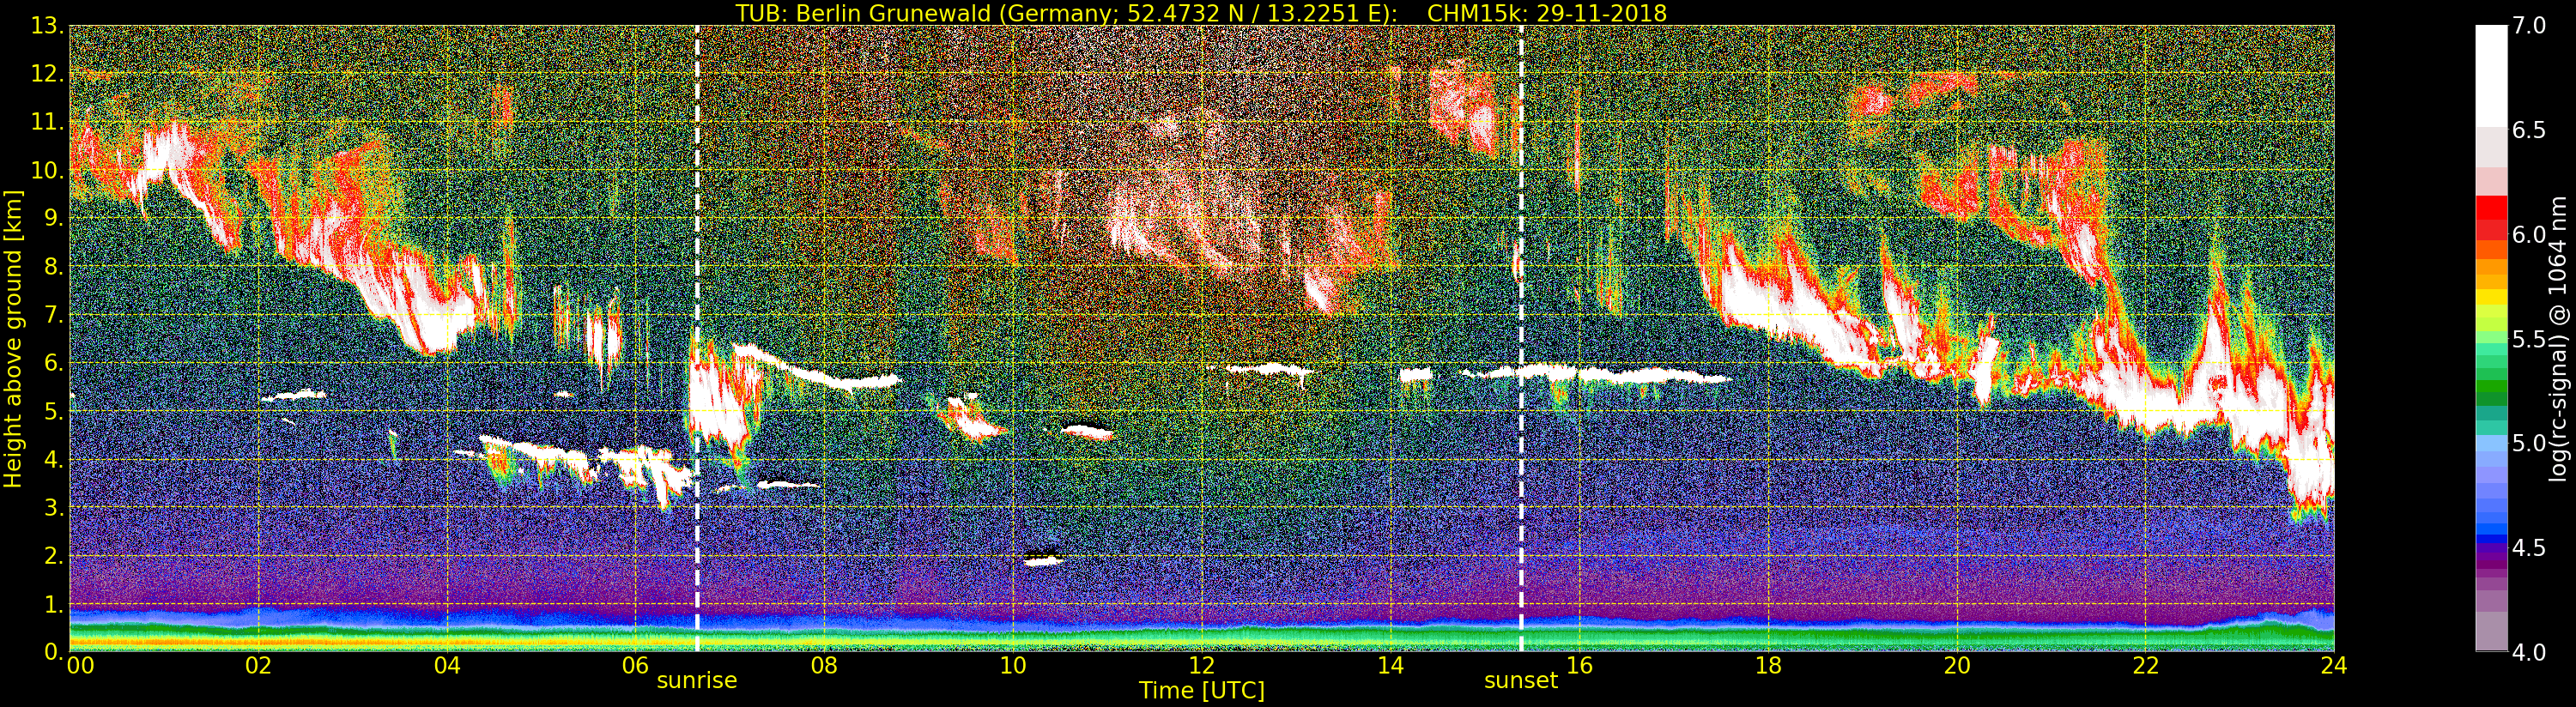This screenshot has width=2576, height=707.
Task: Click the height axis tick '6.'
Action: coord(54,363)
